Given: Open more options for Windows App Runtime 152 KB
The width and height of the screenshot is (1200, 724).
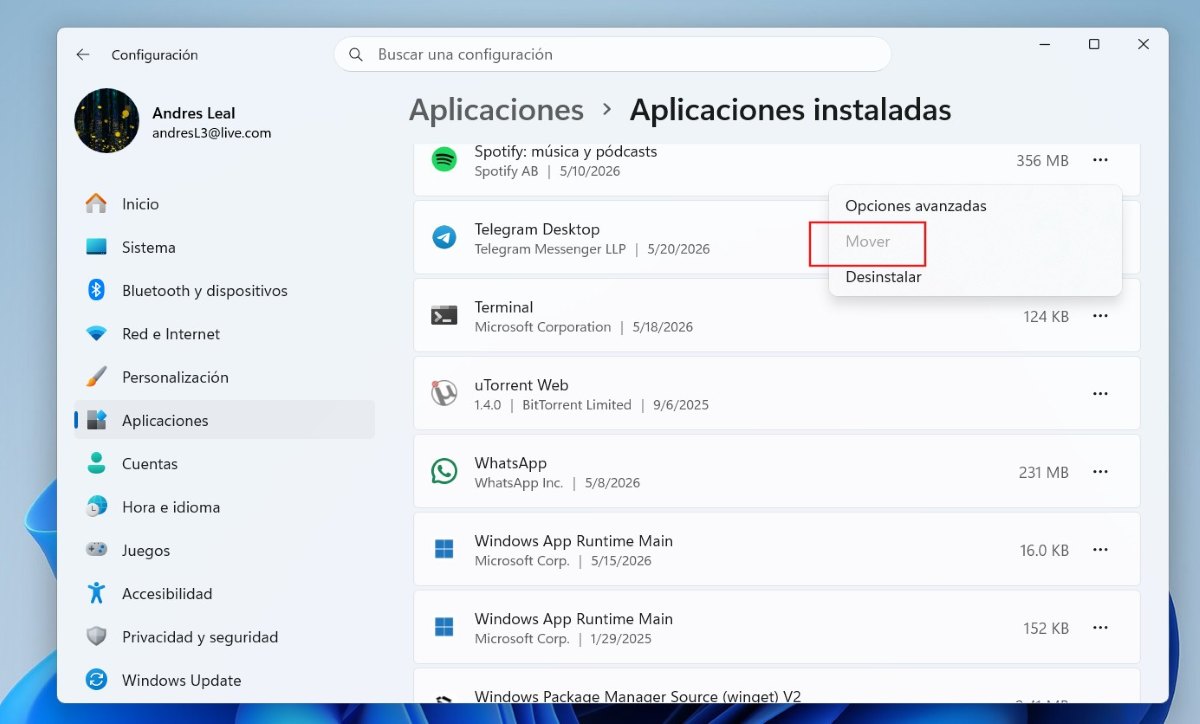Looking at the screenshot, I should (1100, 628).
